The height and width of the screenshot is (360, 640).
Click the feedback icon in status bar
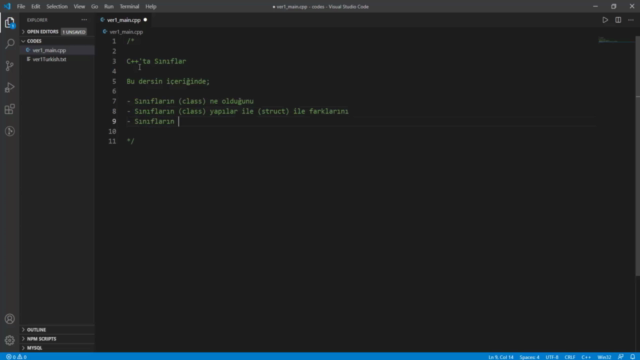620,357
